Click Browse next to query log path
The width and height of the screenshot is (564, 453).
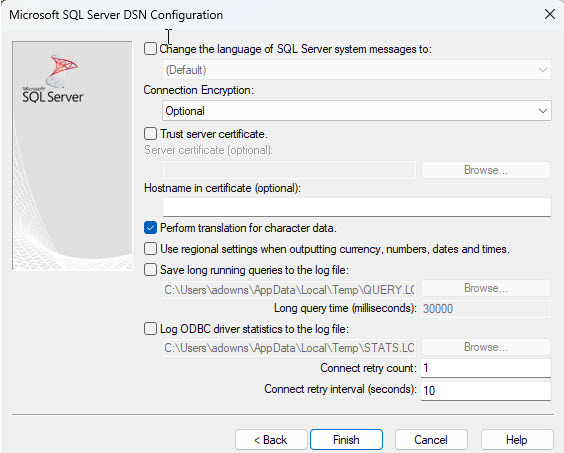click(486, 288)
